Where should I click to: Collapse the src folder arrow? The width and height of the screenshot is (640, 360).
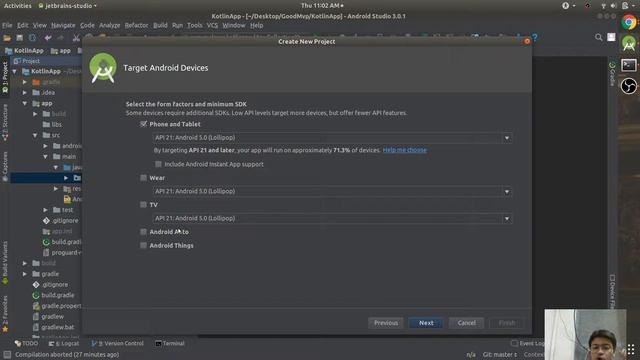(35, 135)
